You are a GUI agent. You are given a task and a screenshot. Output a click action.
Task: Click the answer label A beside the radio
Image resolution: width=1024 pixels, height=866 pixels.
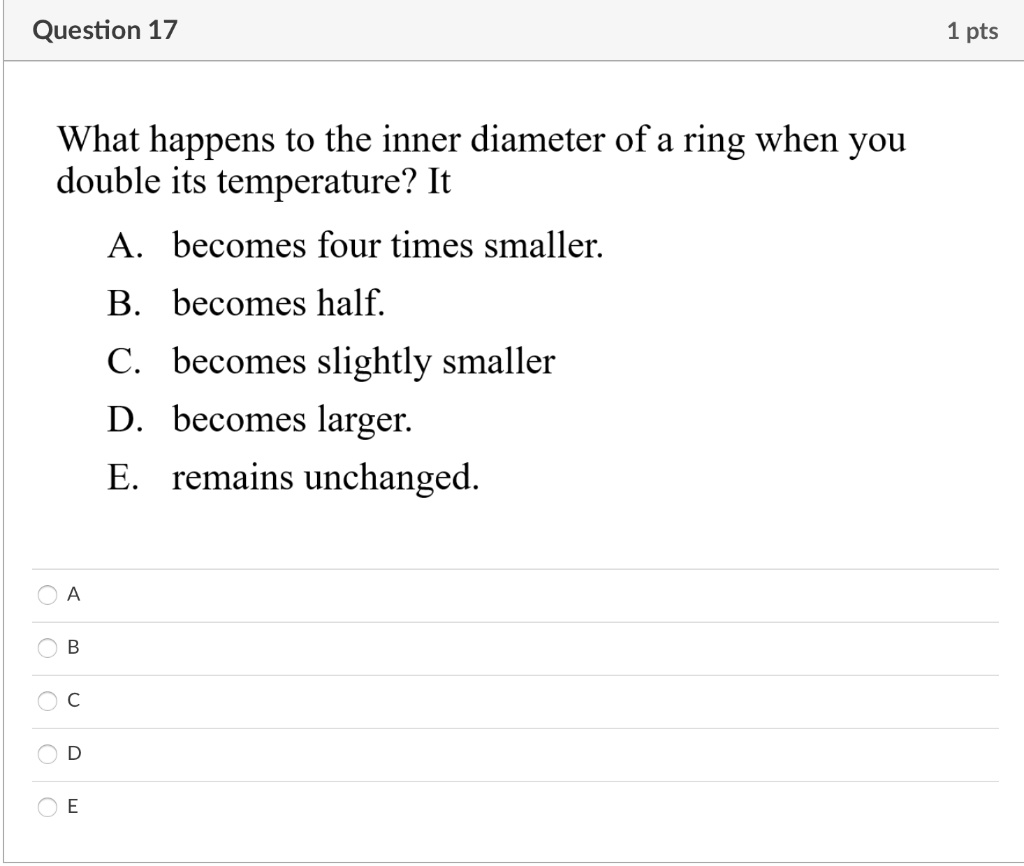(74, 594)
